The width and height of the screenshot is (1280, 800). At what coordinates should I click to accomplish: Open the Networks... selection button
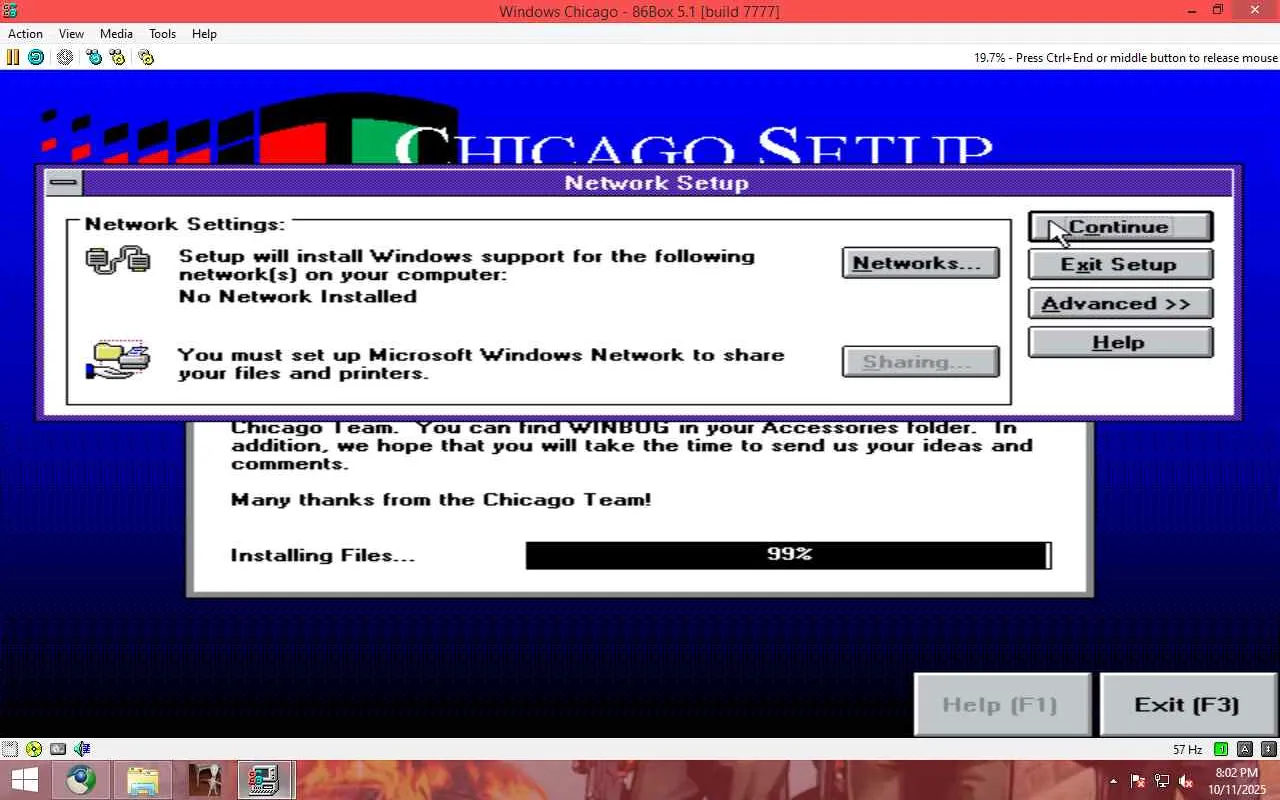pyautogui.click(x=920, y=263)
